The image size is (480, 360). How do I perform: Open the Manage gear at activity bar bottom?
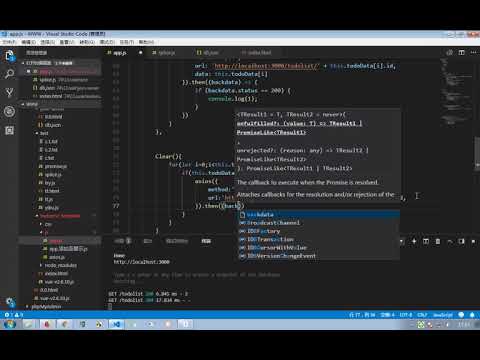[10, 302]
